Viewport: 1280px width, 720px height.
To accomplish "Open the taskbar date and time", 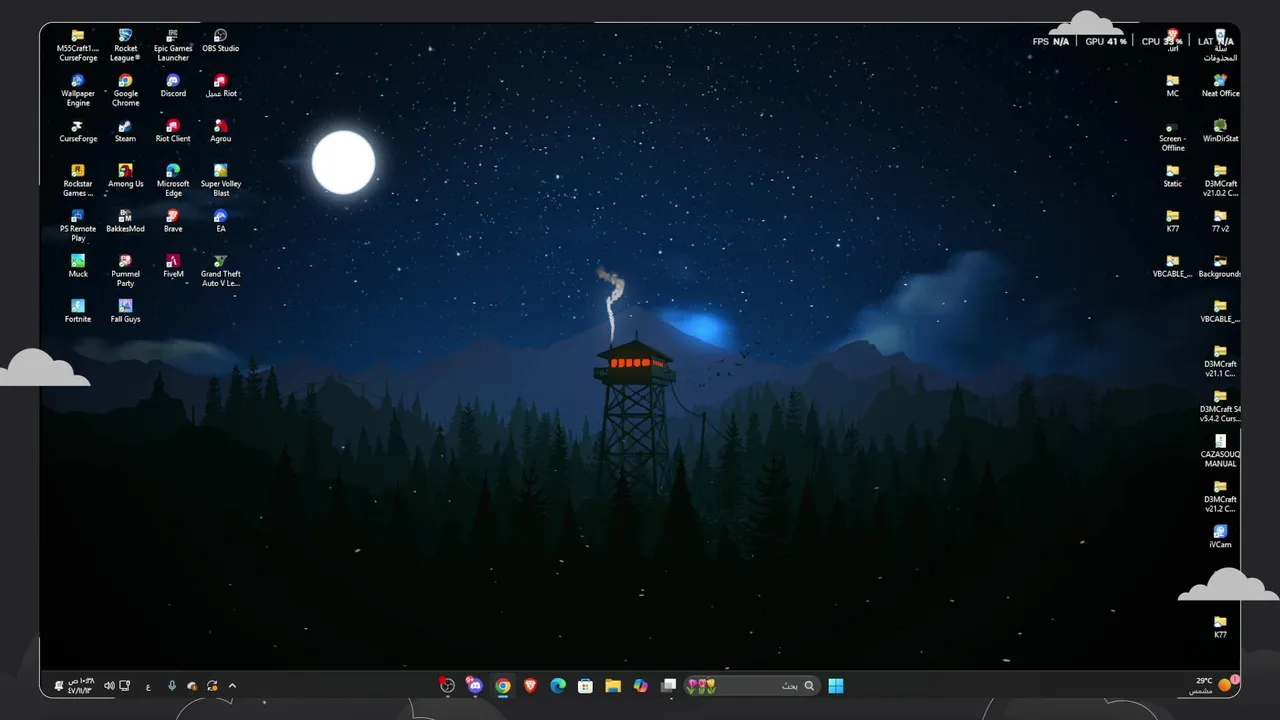I will (x=80, y=685).
